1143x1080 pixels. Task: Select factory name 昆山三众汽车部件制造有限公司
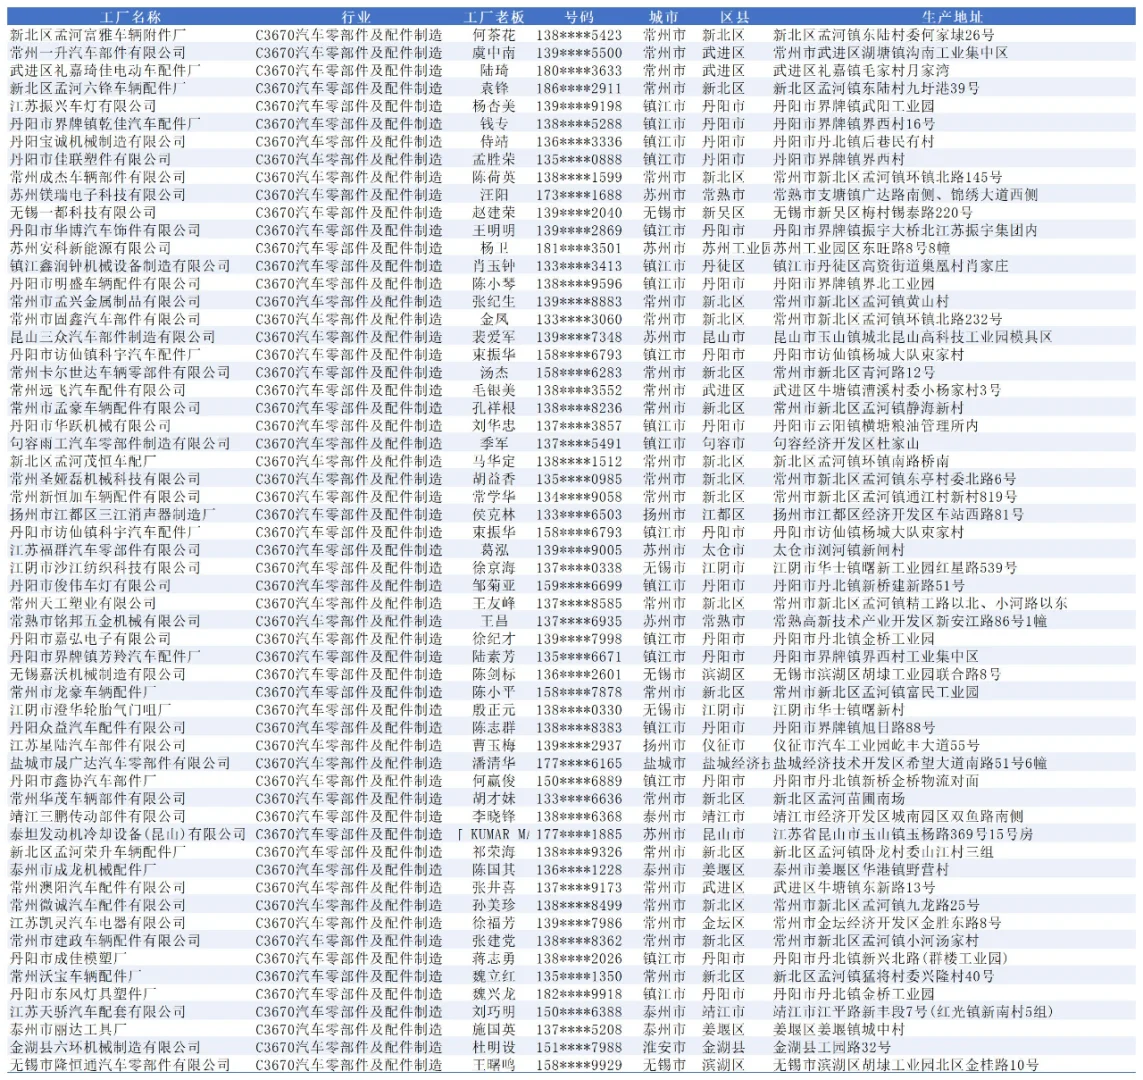pyautogui.click(x=112, y=337)
